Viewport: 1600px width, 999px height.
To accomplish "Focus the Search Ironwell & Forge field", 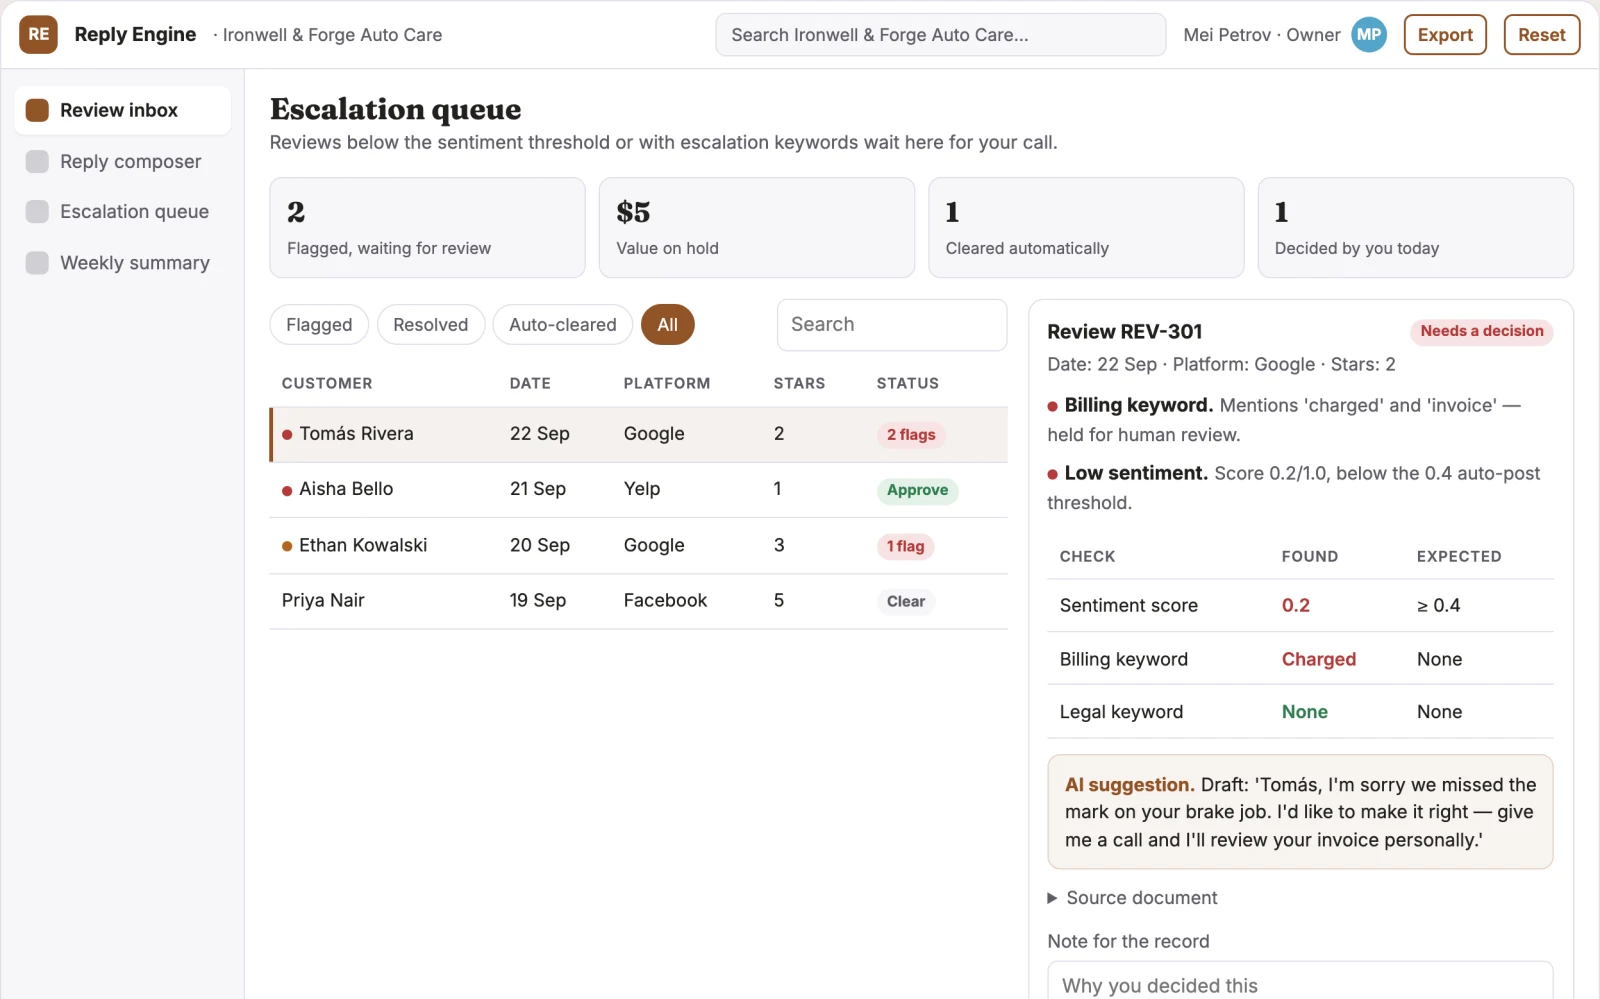I will tap(940, 35).
